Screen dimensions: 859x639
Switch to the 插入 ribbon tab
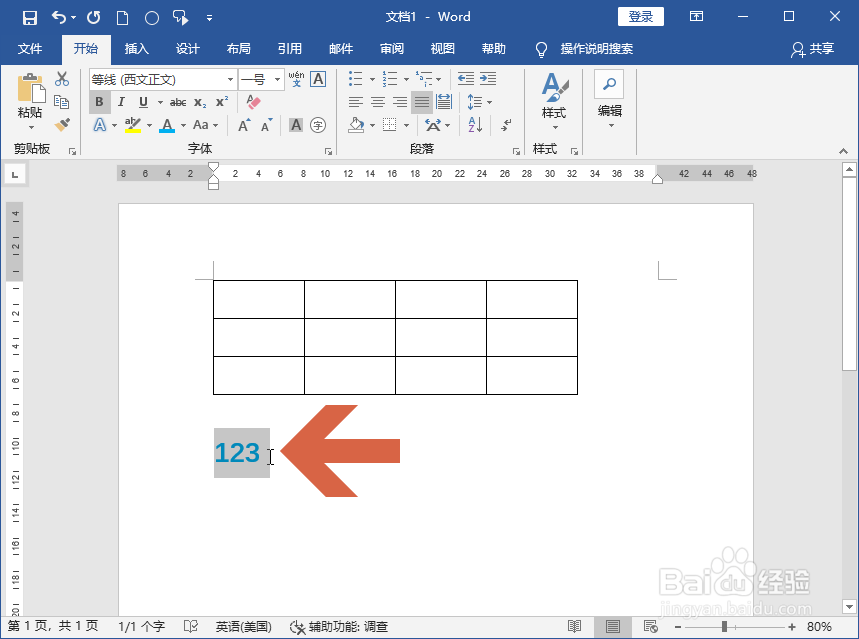(136, 49)
